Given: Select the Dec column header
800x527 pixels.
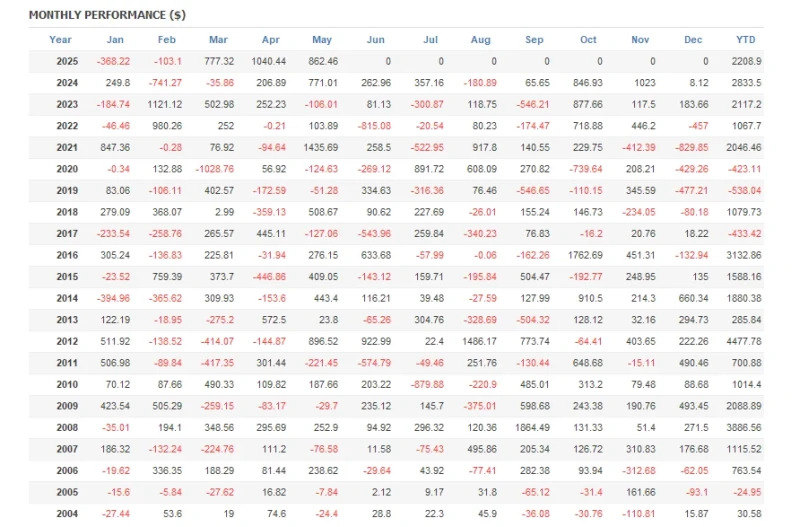Looking at the screenshot, I should pos(693,40).
